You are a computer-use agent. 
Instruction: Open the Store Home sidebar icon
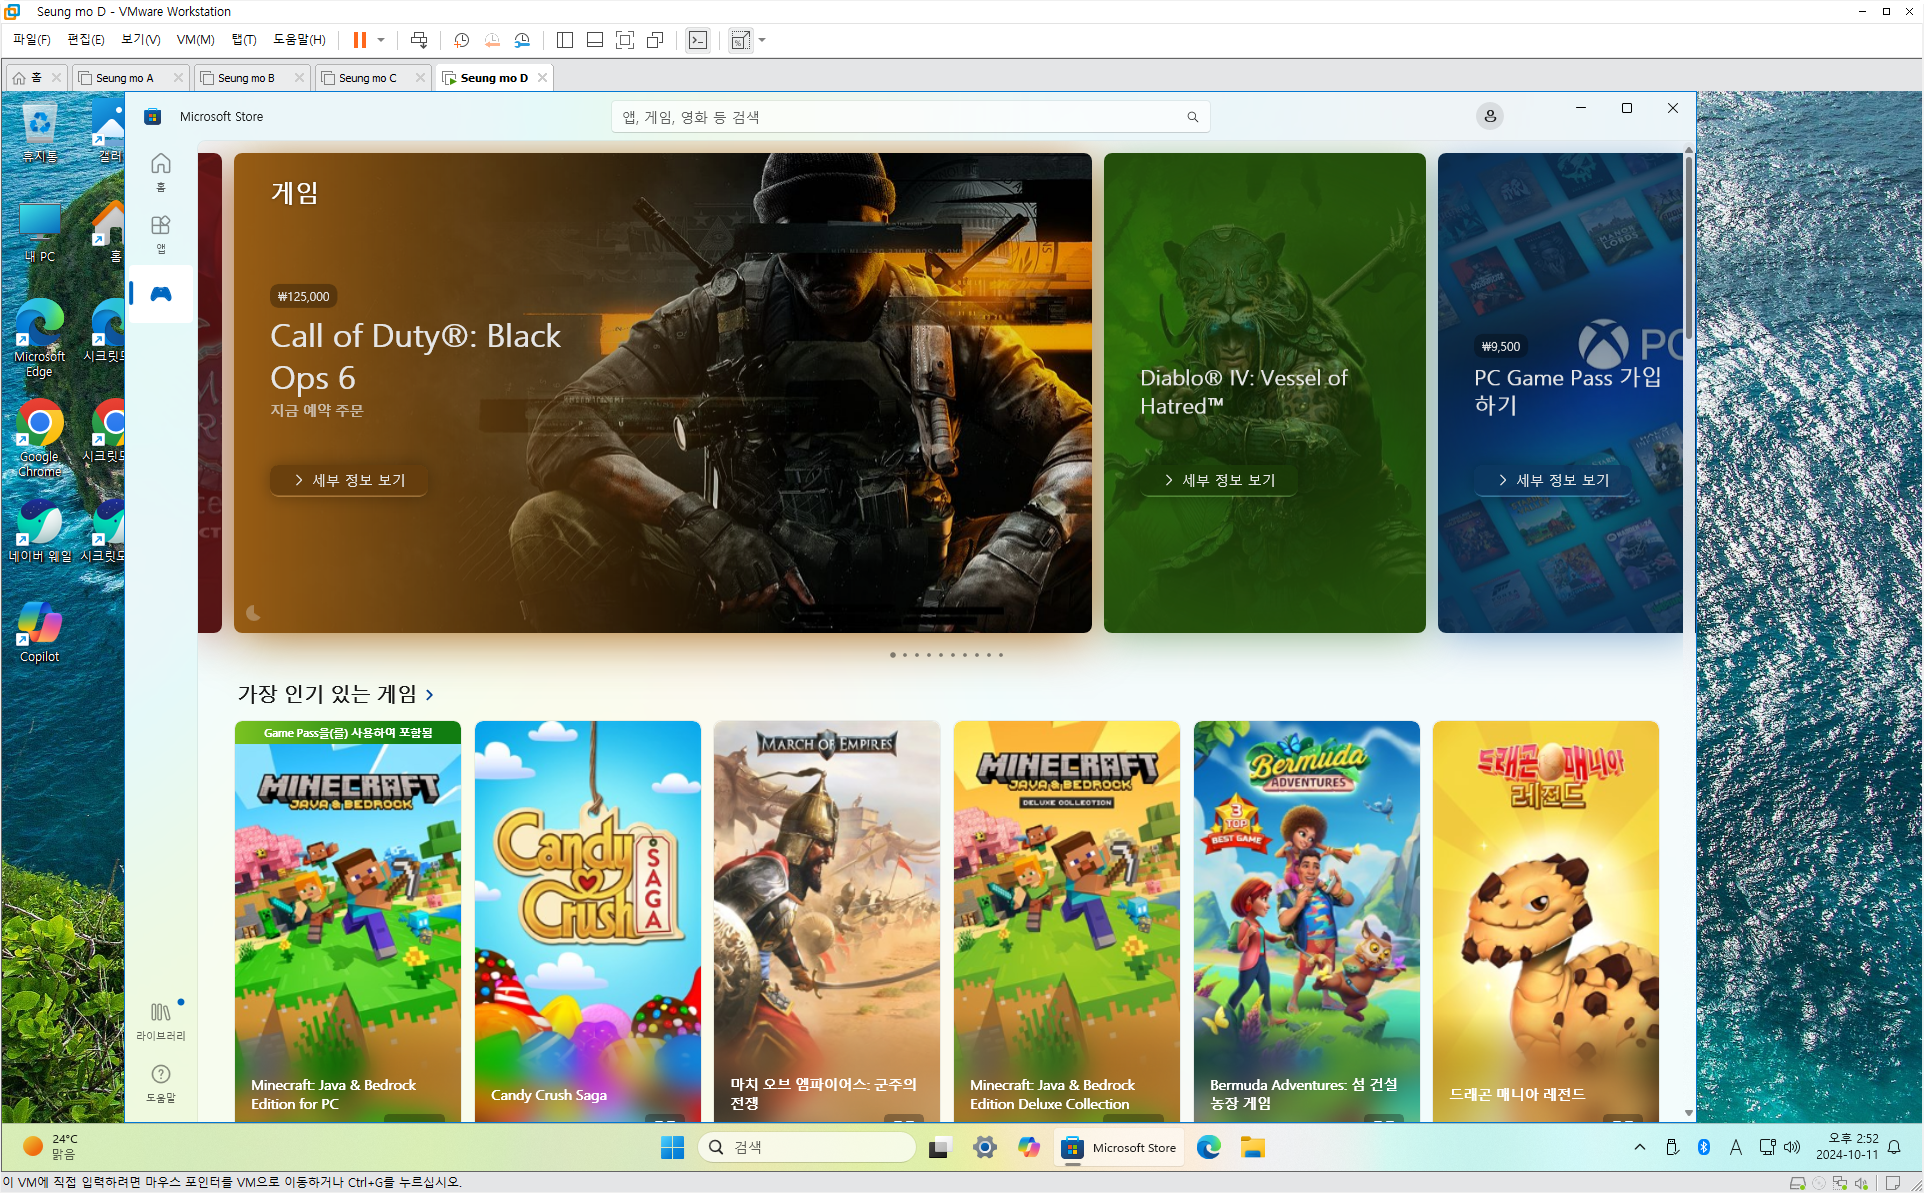pyautogui.click(x=160, y=171)
